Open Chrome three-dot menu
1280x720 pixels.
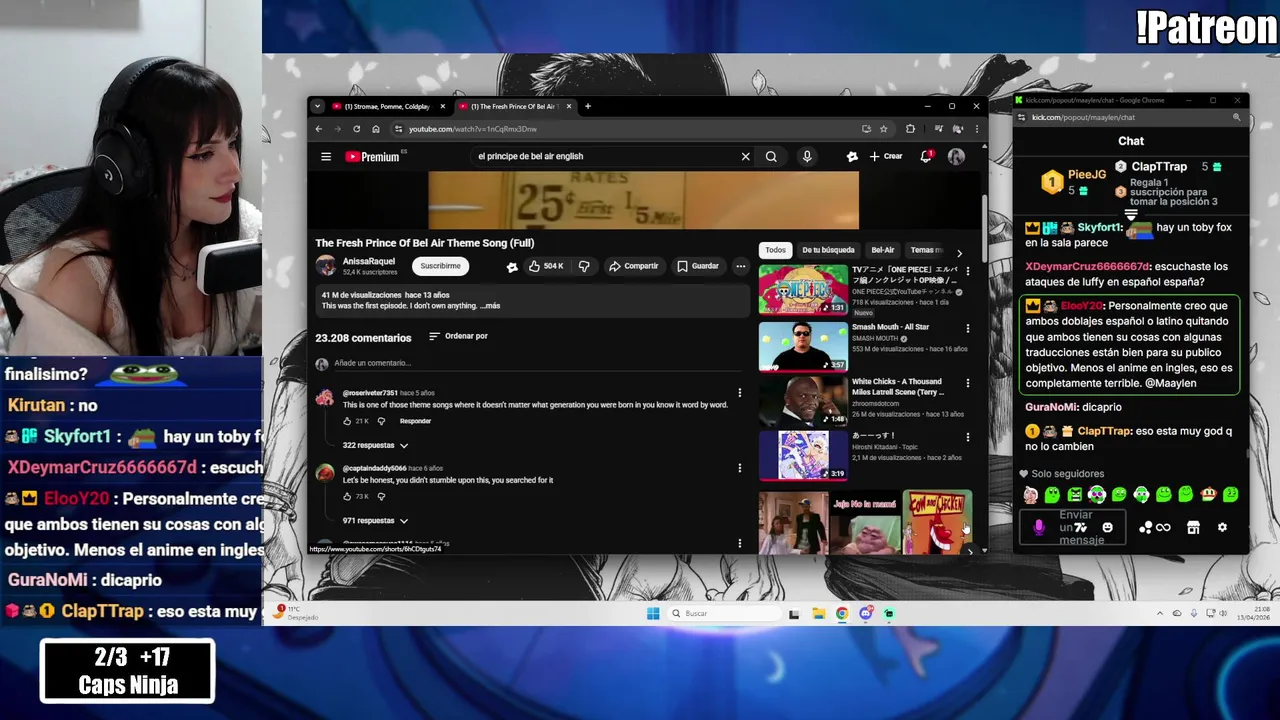pyautogui.click(x=976, y=129)
